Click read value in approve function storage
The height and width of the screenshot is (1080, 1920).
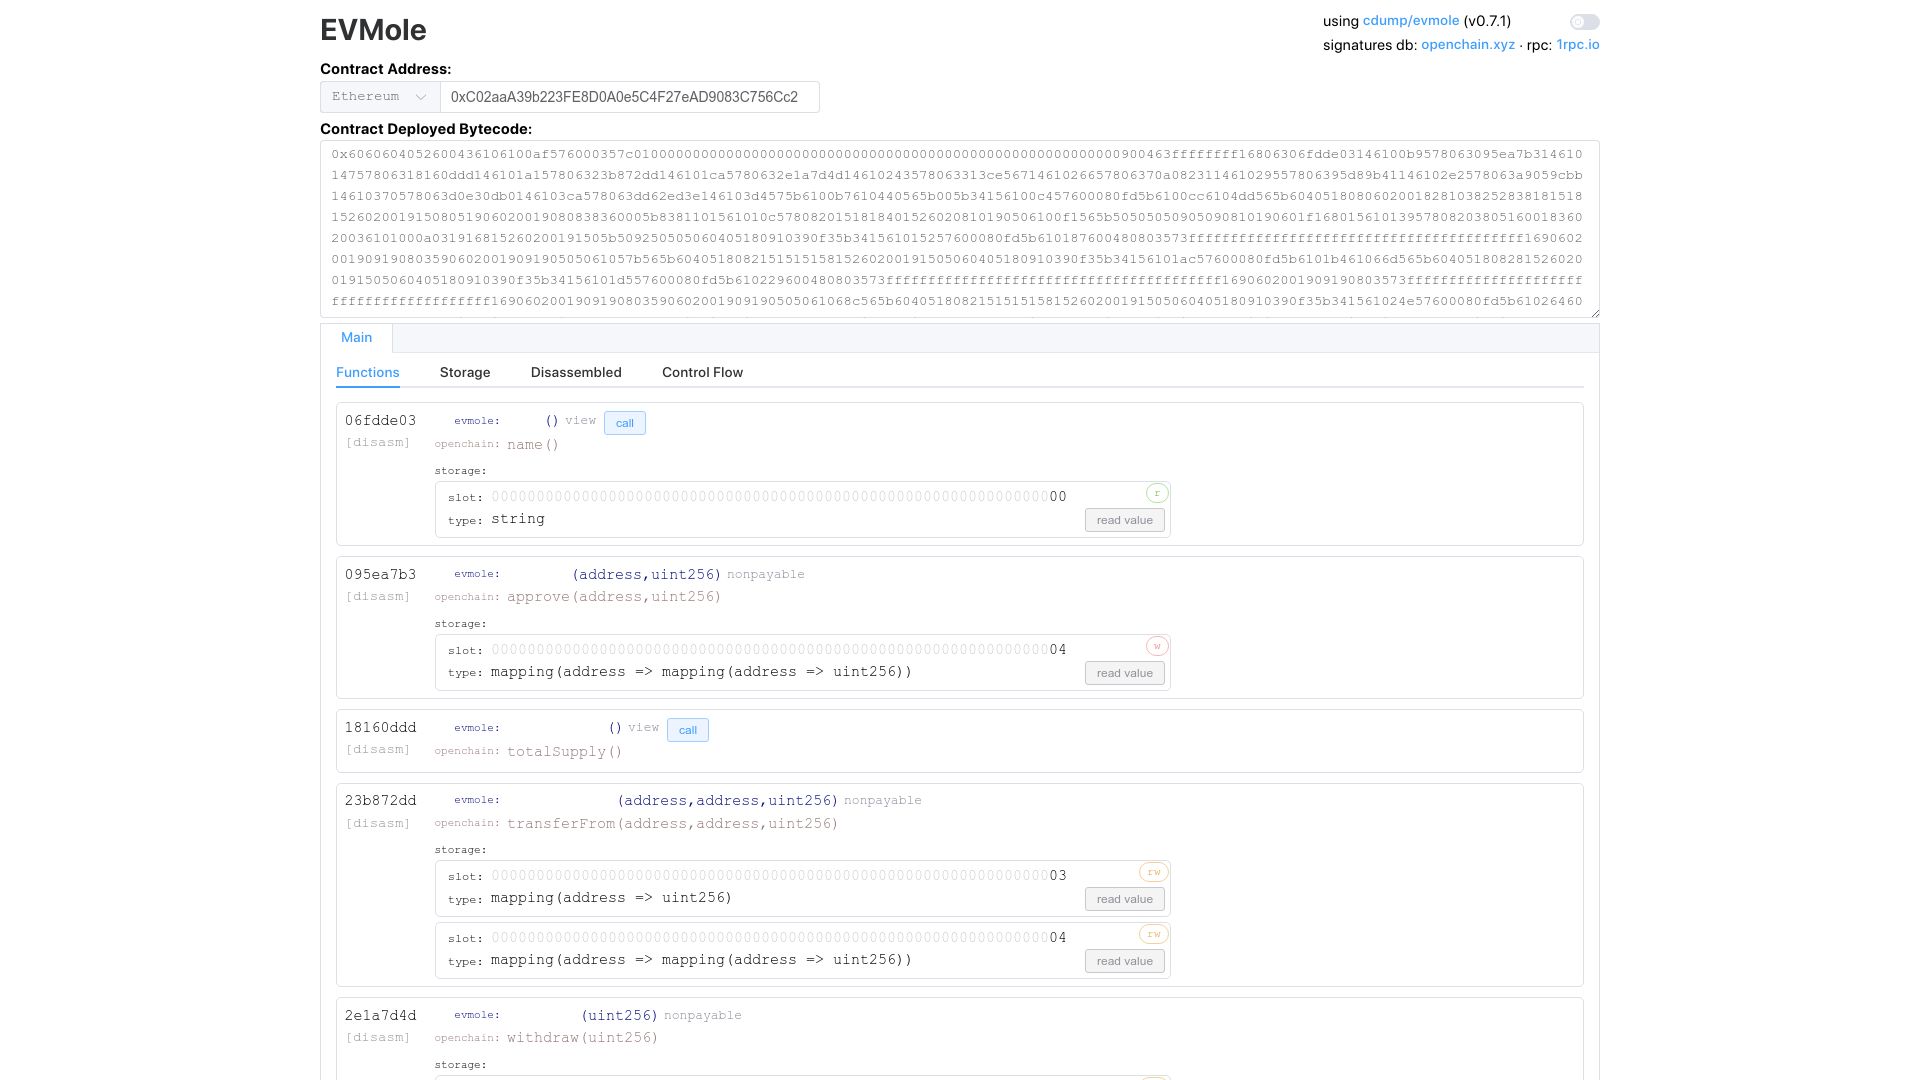tap(1125, 673)
